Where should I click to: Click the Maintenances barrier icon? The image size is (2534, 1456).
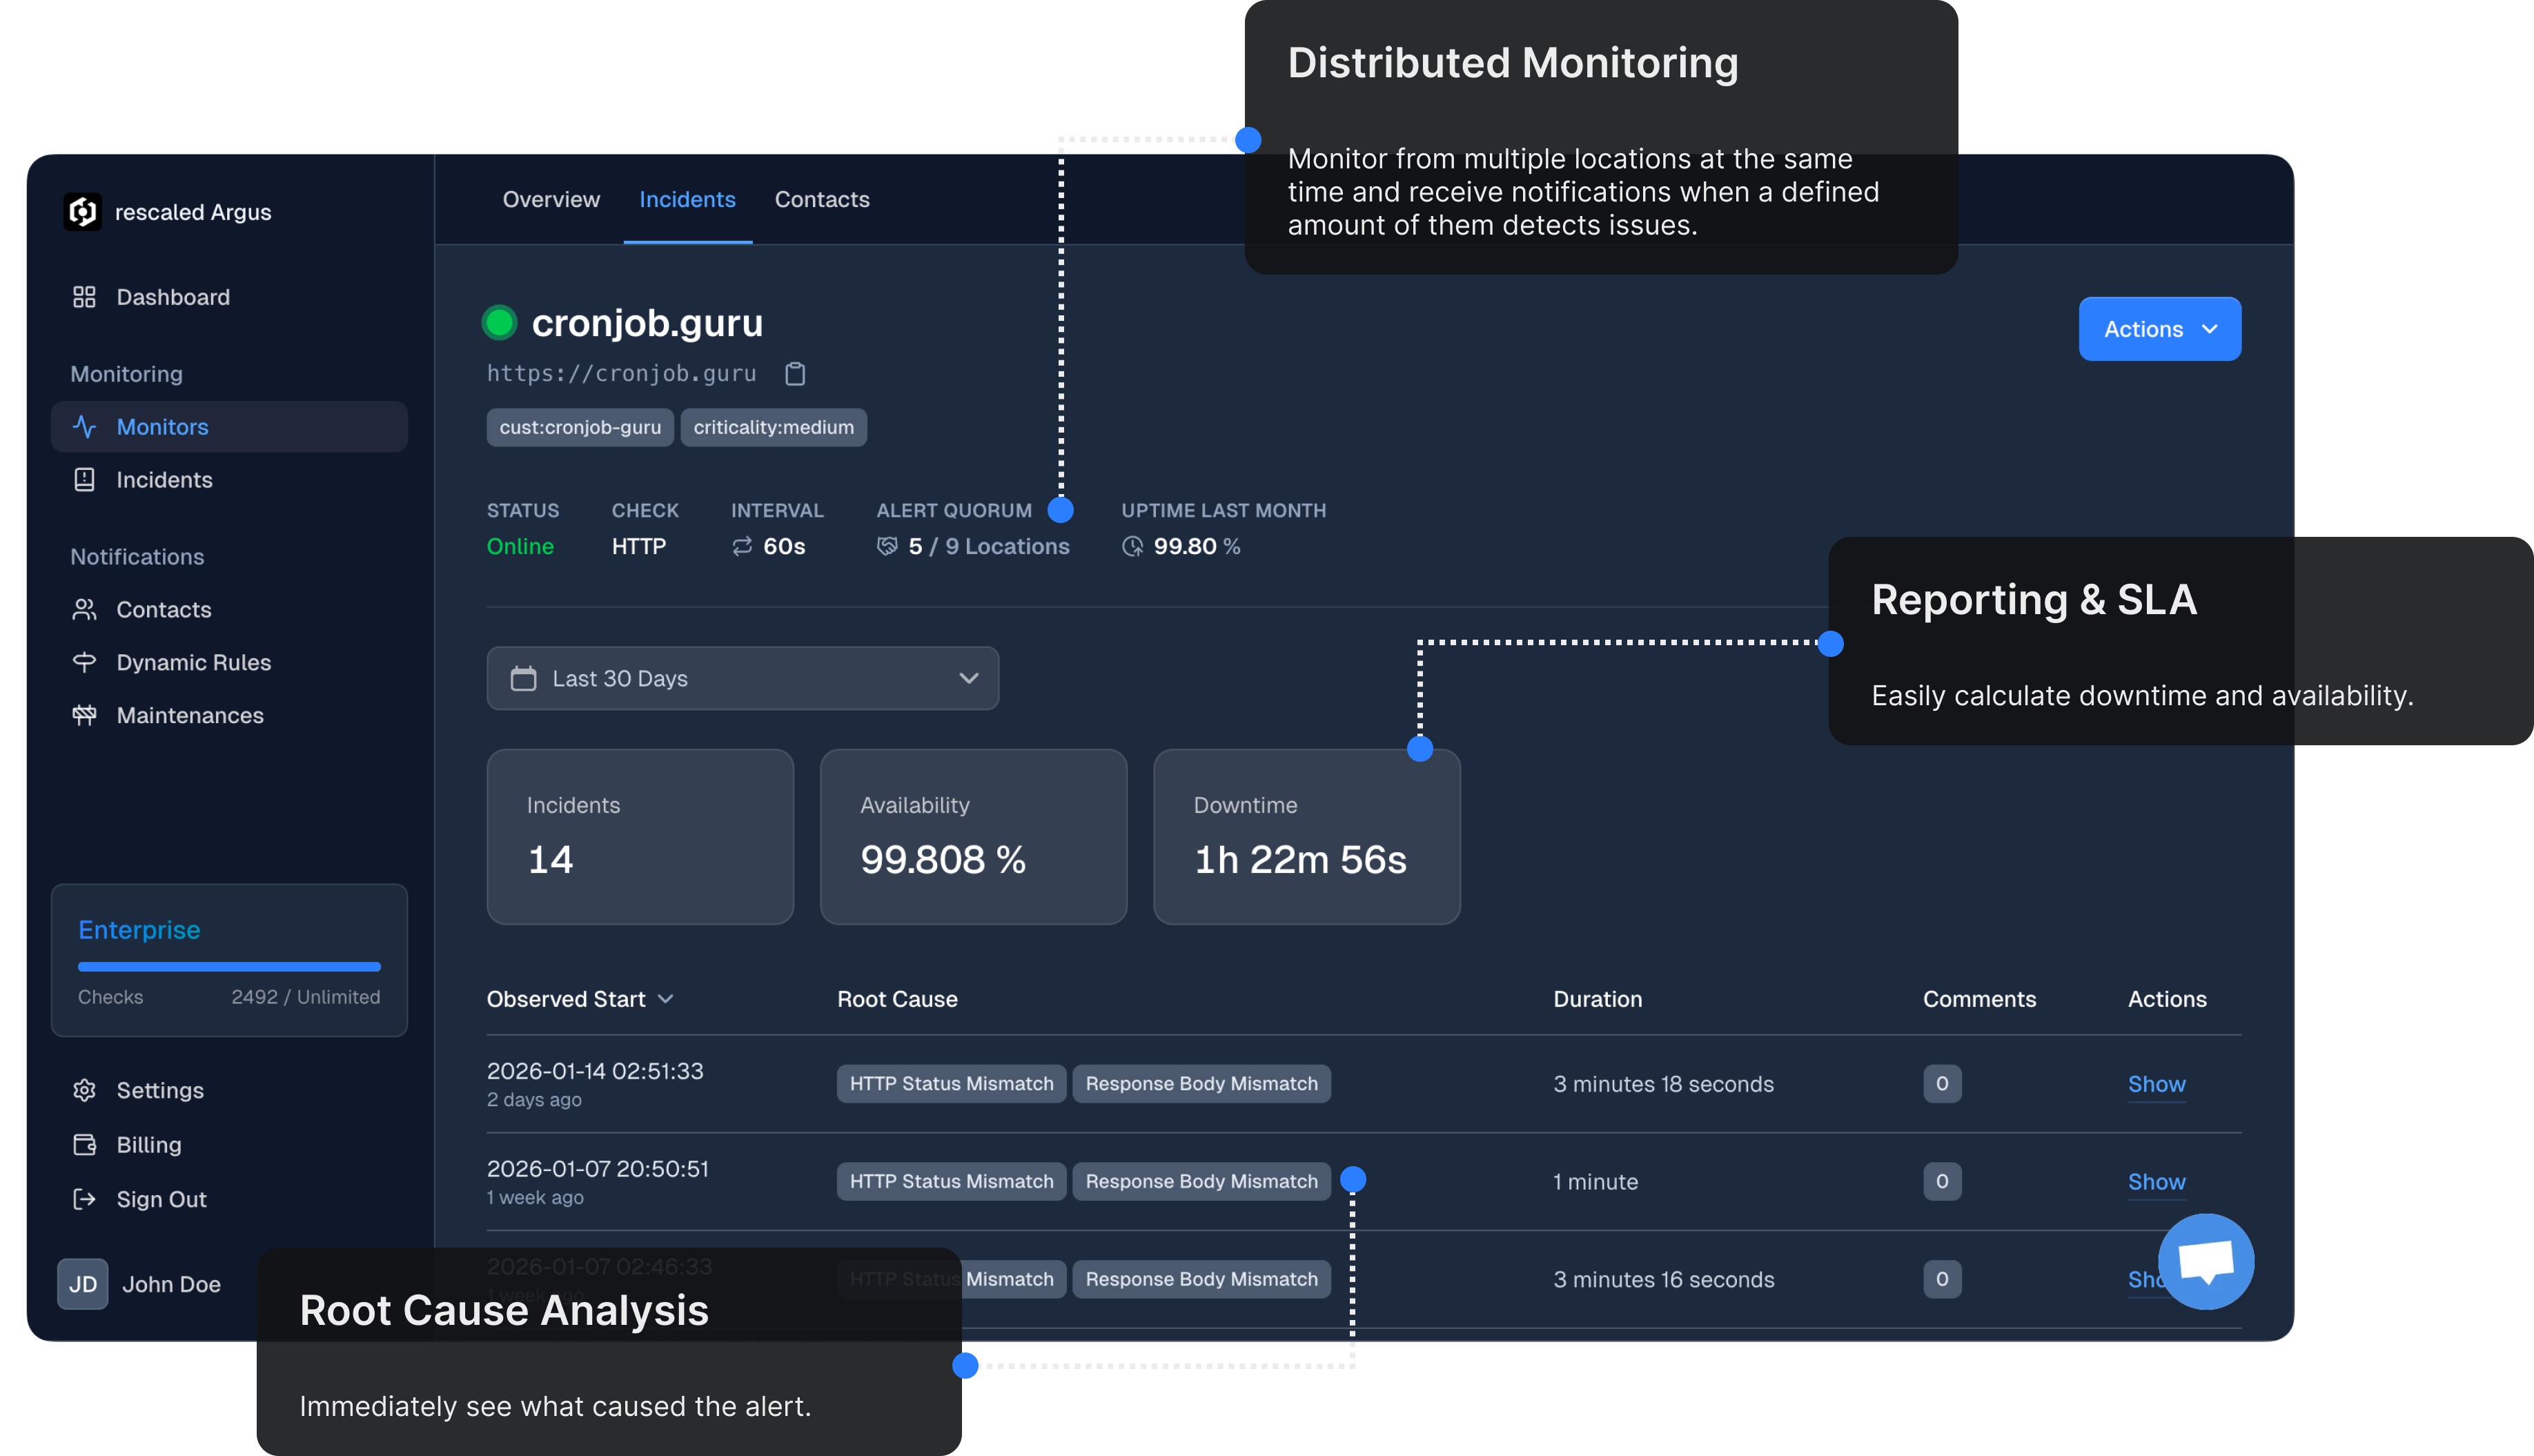(84, 715)
